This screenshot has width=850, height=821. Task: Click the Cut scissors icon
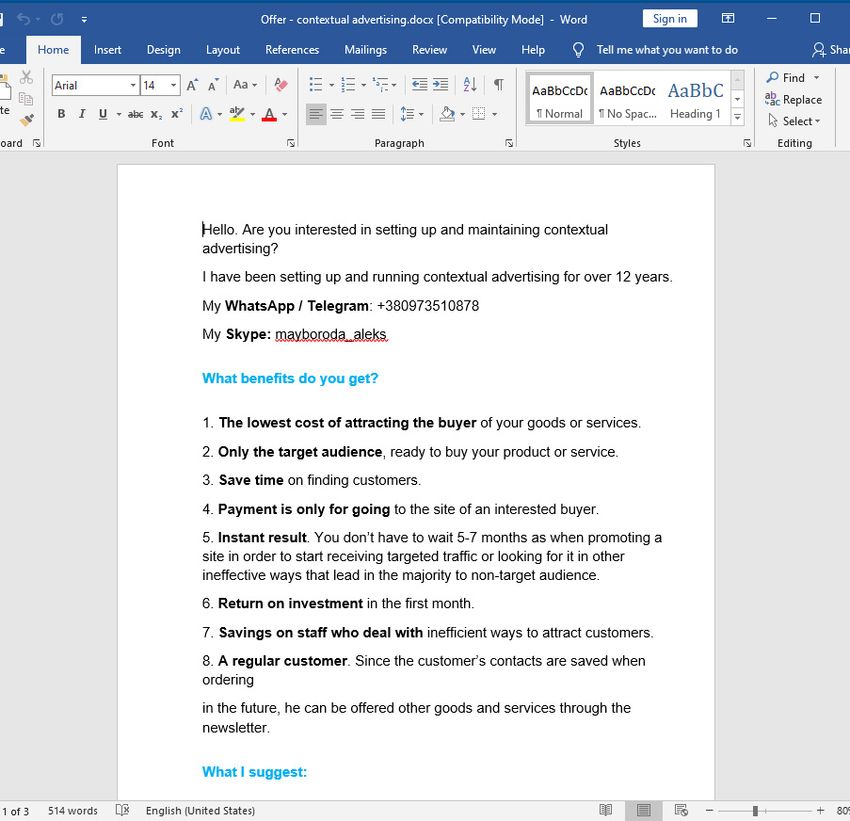26,77
